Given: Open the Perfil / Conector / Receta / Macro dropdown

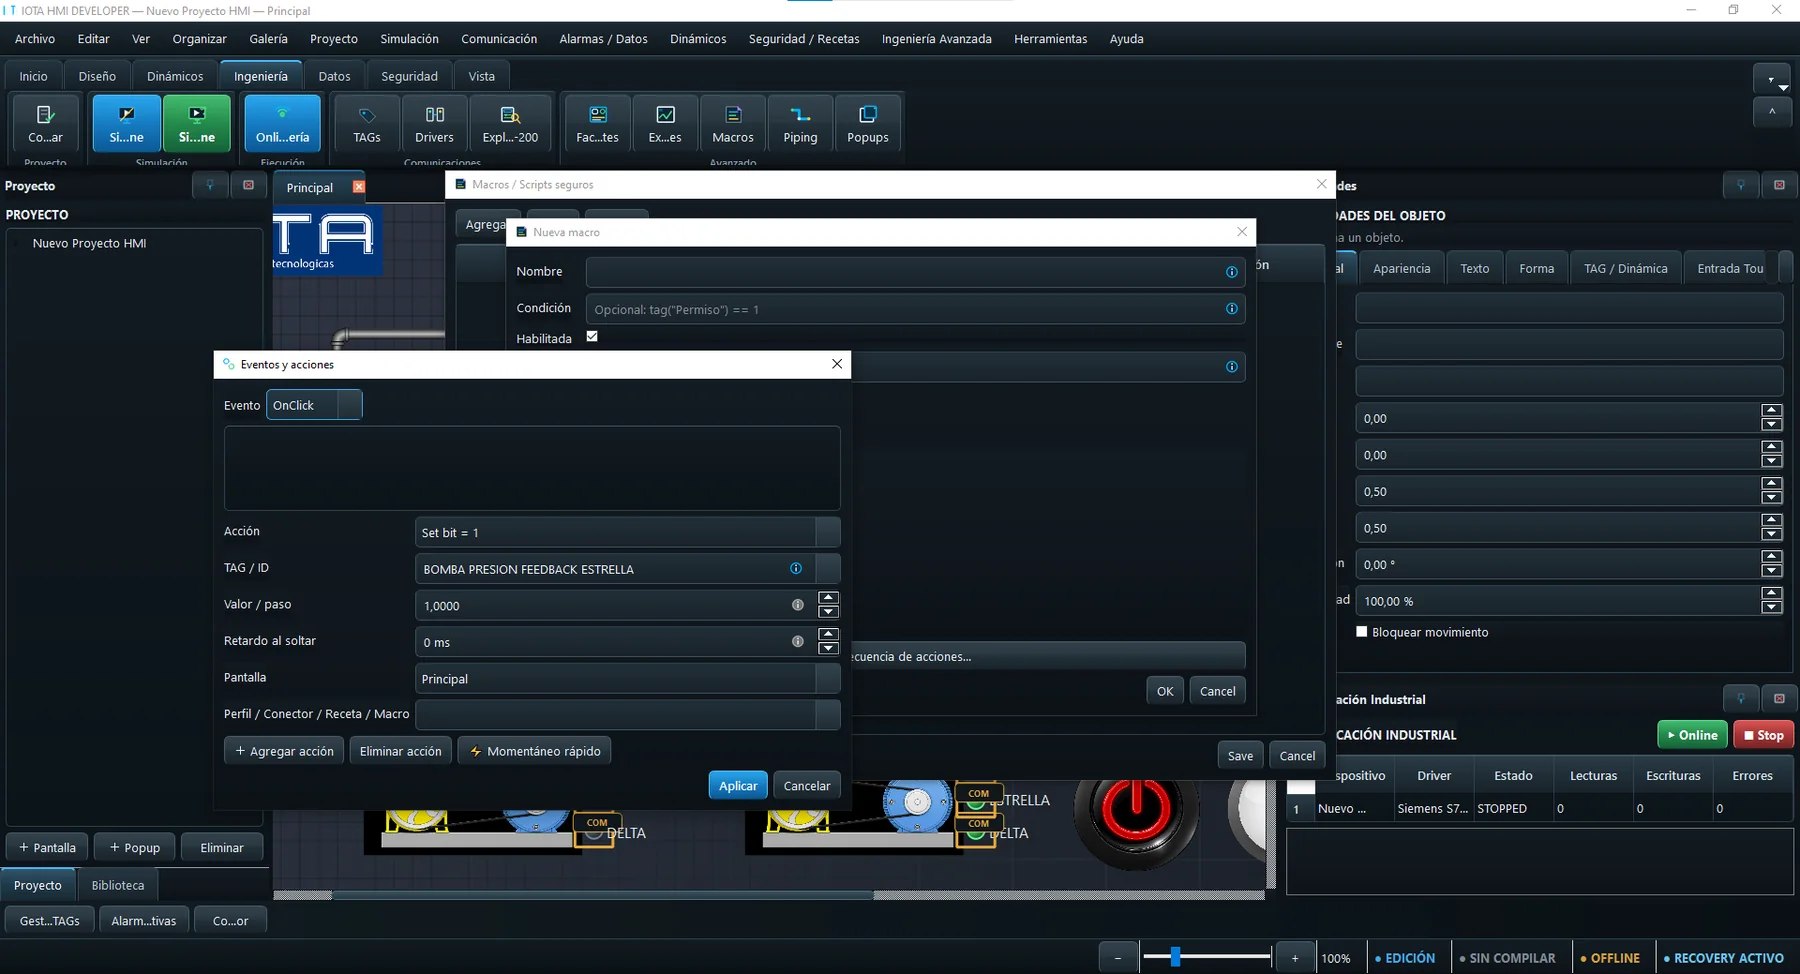Looking at the screenshot, I should click(x=627, y=715).
